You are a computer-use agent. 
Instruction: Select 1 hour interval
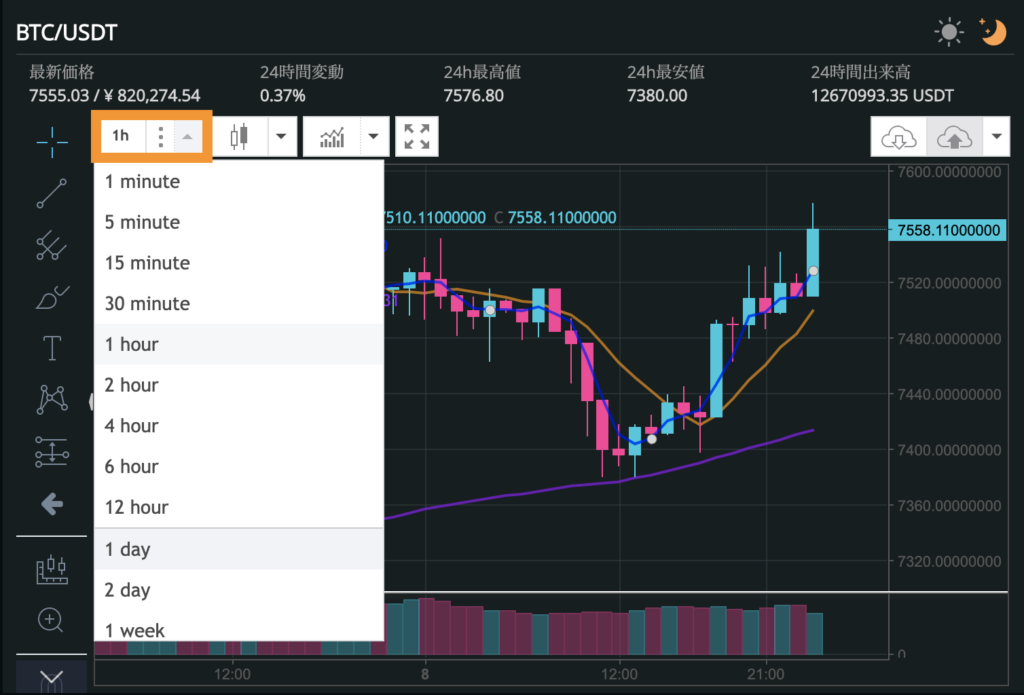(239, 344)
